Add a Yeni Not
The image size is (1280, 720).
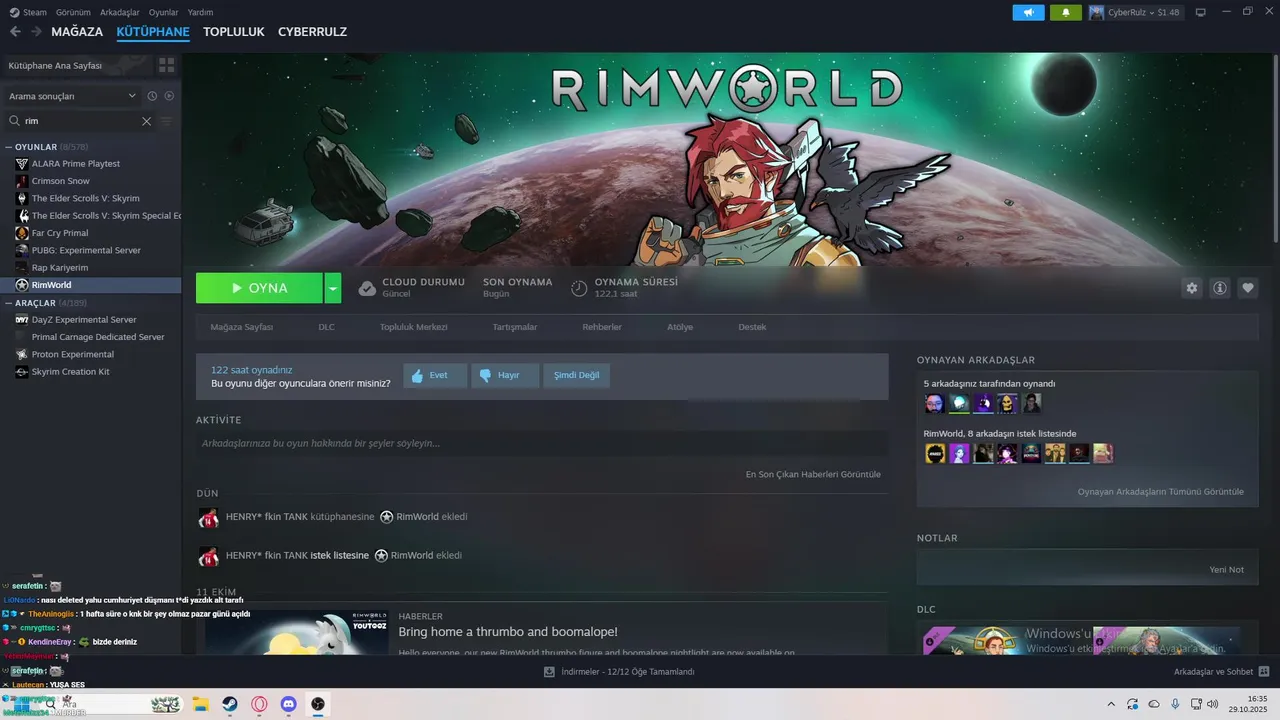pos(1227,569)
